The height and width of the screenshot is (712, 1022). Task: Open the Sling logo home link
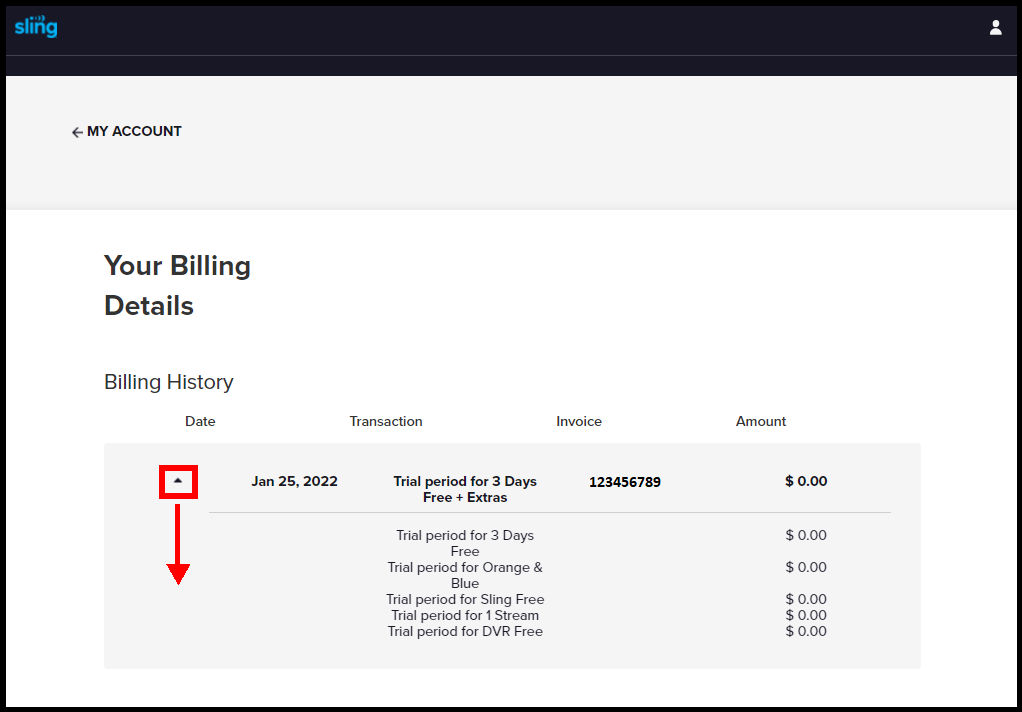[36, 27]
